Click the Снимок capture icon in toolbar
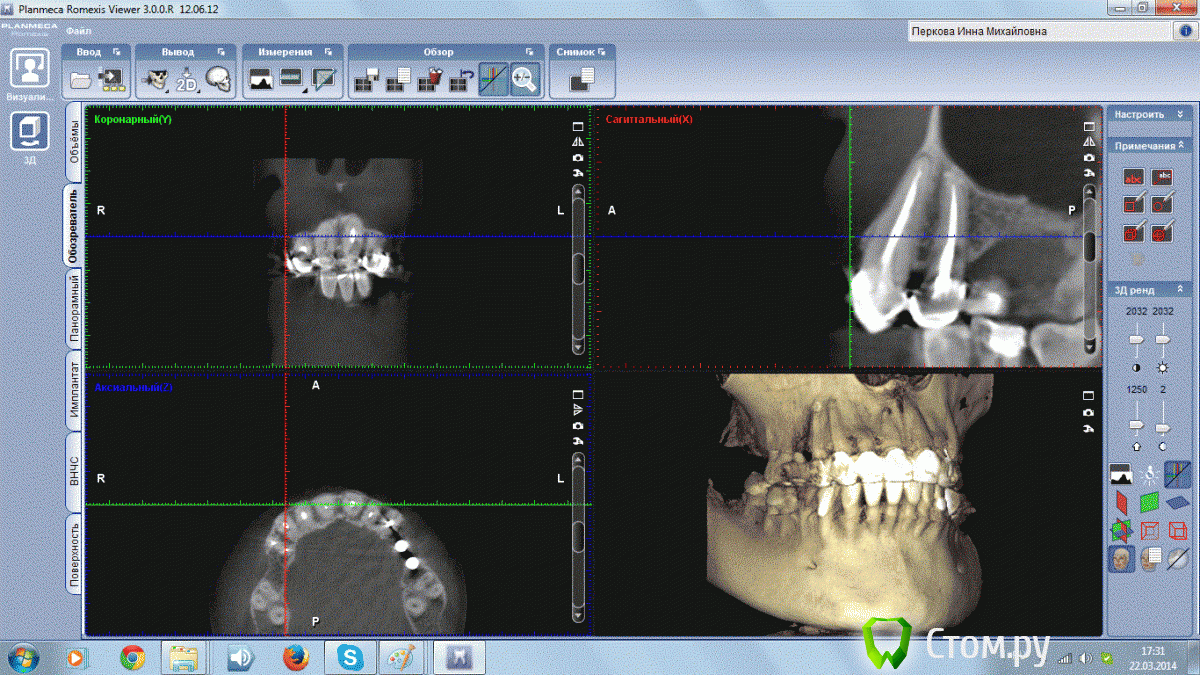This screenshot has width=1200, height=675. click(581, 79)
